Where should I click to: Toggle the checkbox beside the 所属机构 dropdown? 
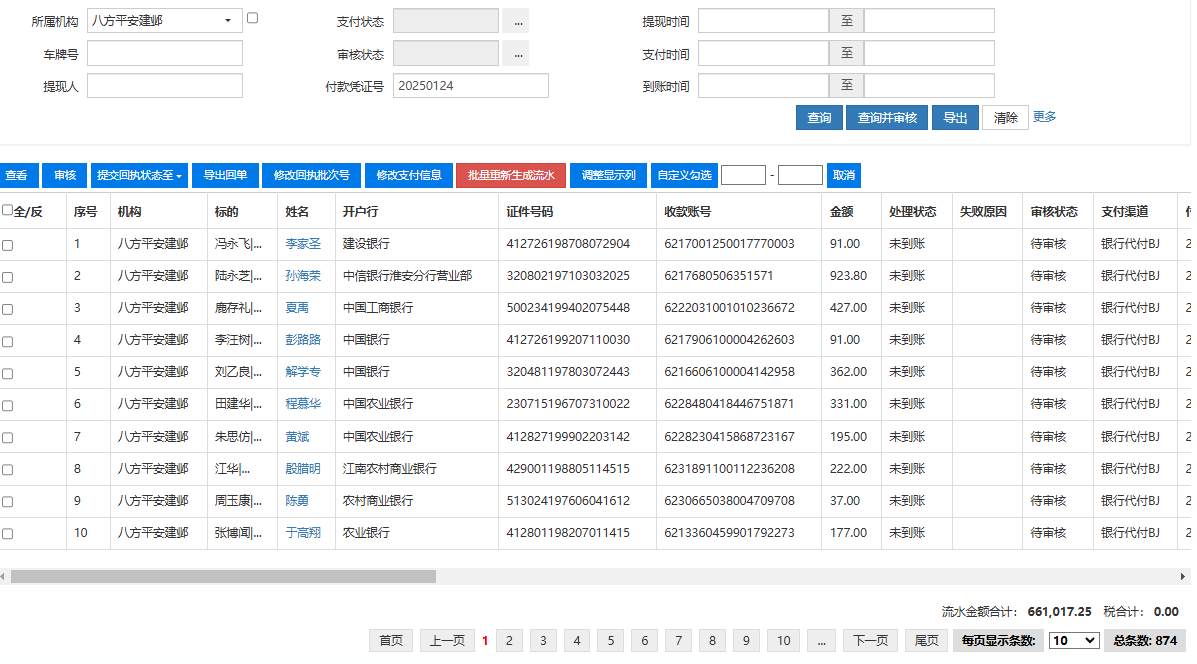(252, 18)
